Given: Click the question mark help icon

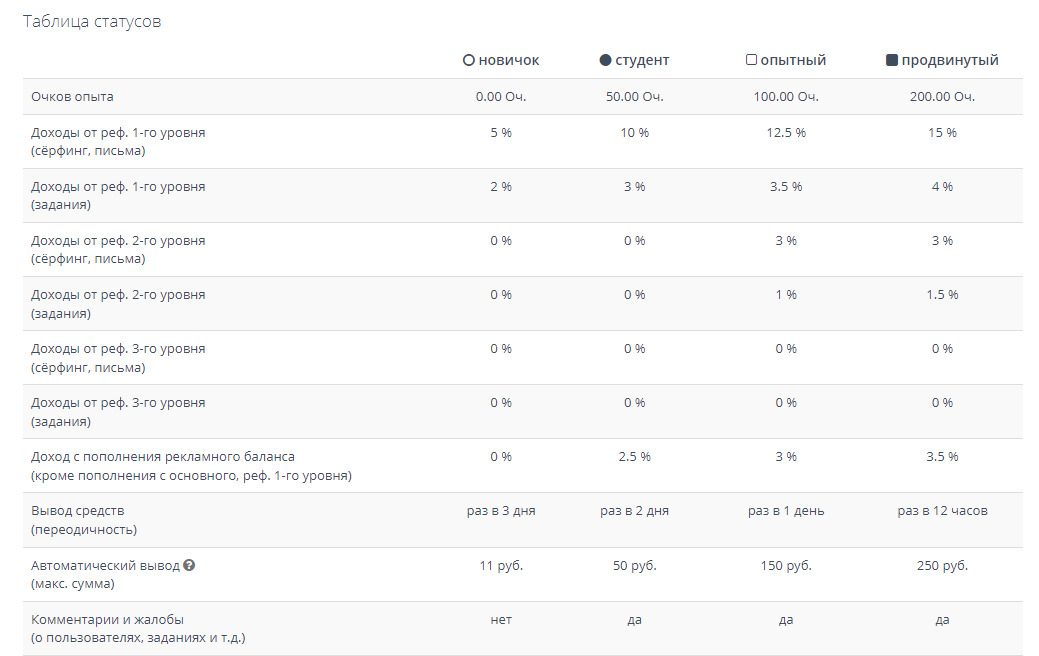Looking at the screenshot, I should coord(189,565).
